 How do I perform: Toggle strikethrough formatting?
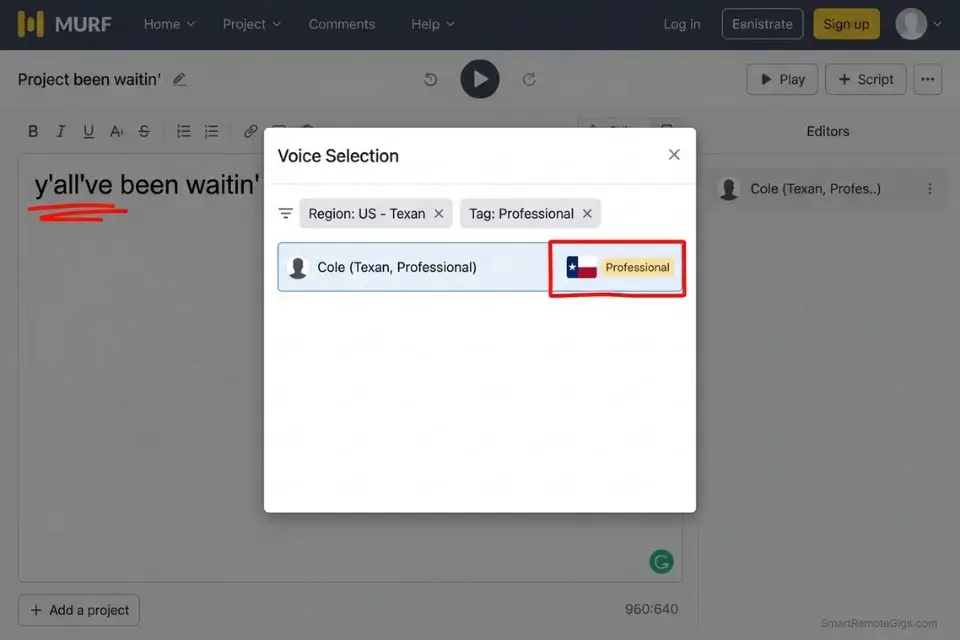click(144, 131)
